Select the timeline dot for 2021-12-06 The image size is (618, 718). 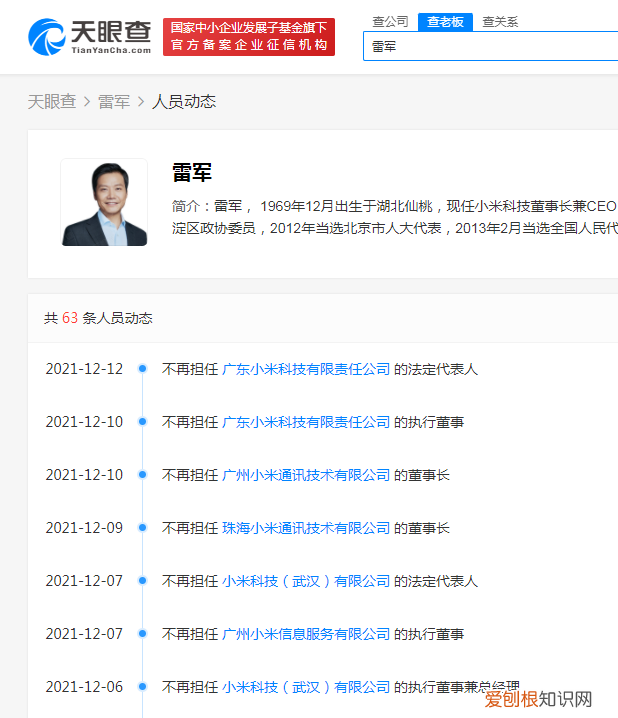(142, 686)
